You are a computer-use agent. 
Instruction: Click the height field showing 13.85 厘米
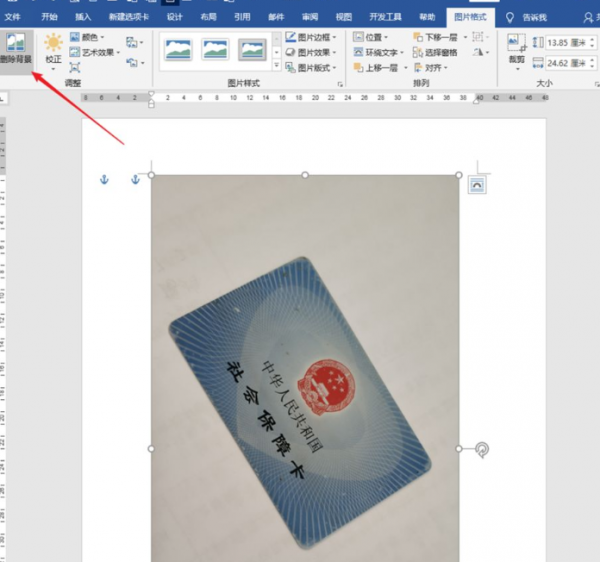(567, 42)
